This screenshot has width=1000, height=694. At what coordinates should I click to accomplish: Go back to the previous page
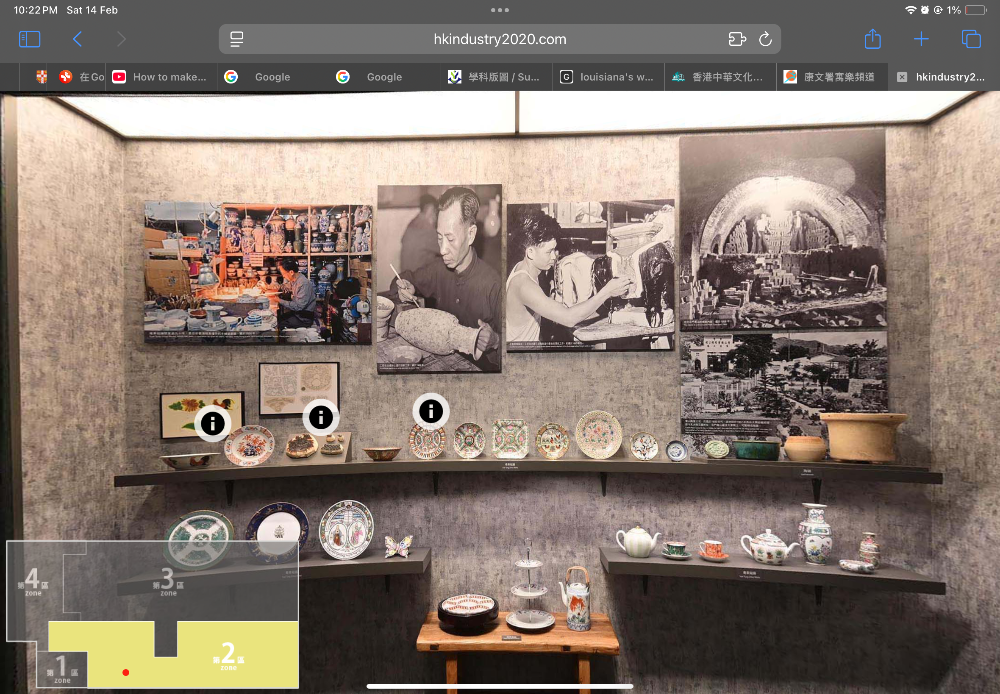coord(77,39)
